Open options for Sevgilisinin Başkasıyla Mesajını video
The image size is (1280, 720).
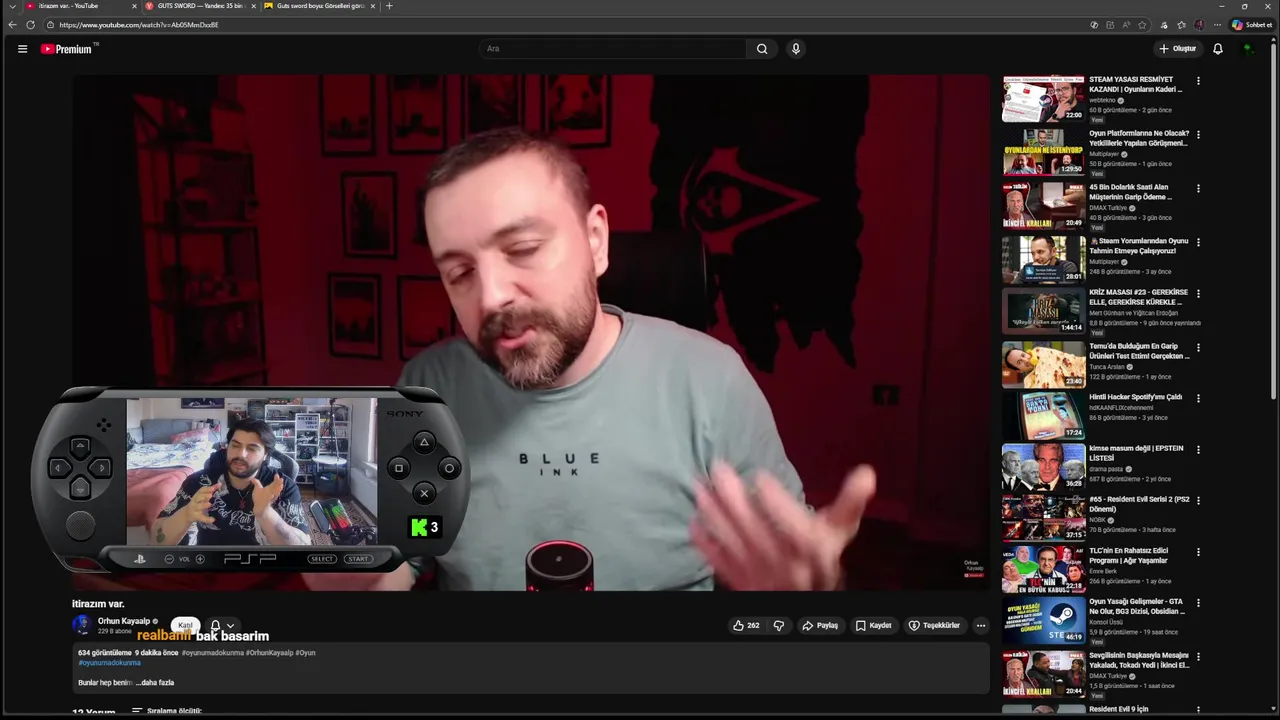click(x=1198, y=657)
